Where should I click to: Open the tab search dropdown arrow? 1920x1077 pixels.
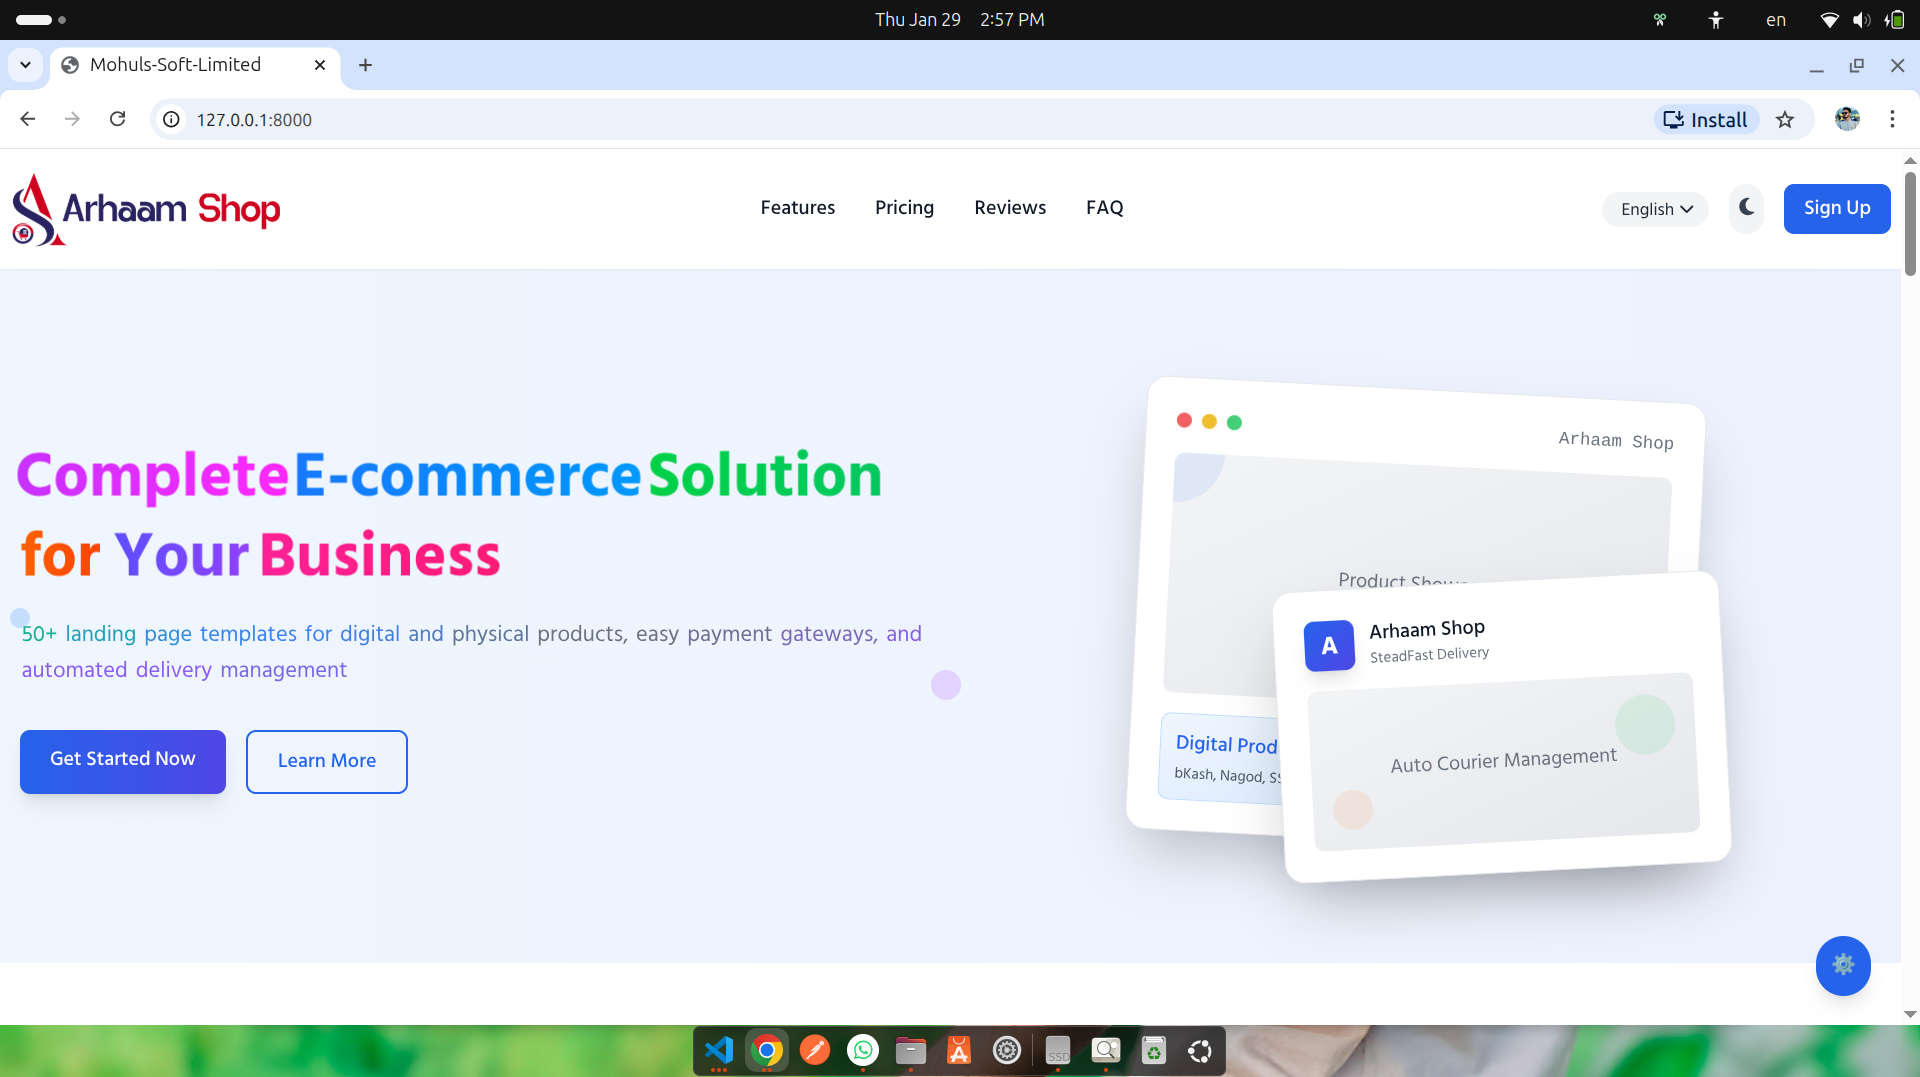pyautogui.click(x=25, y=65)
